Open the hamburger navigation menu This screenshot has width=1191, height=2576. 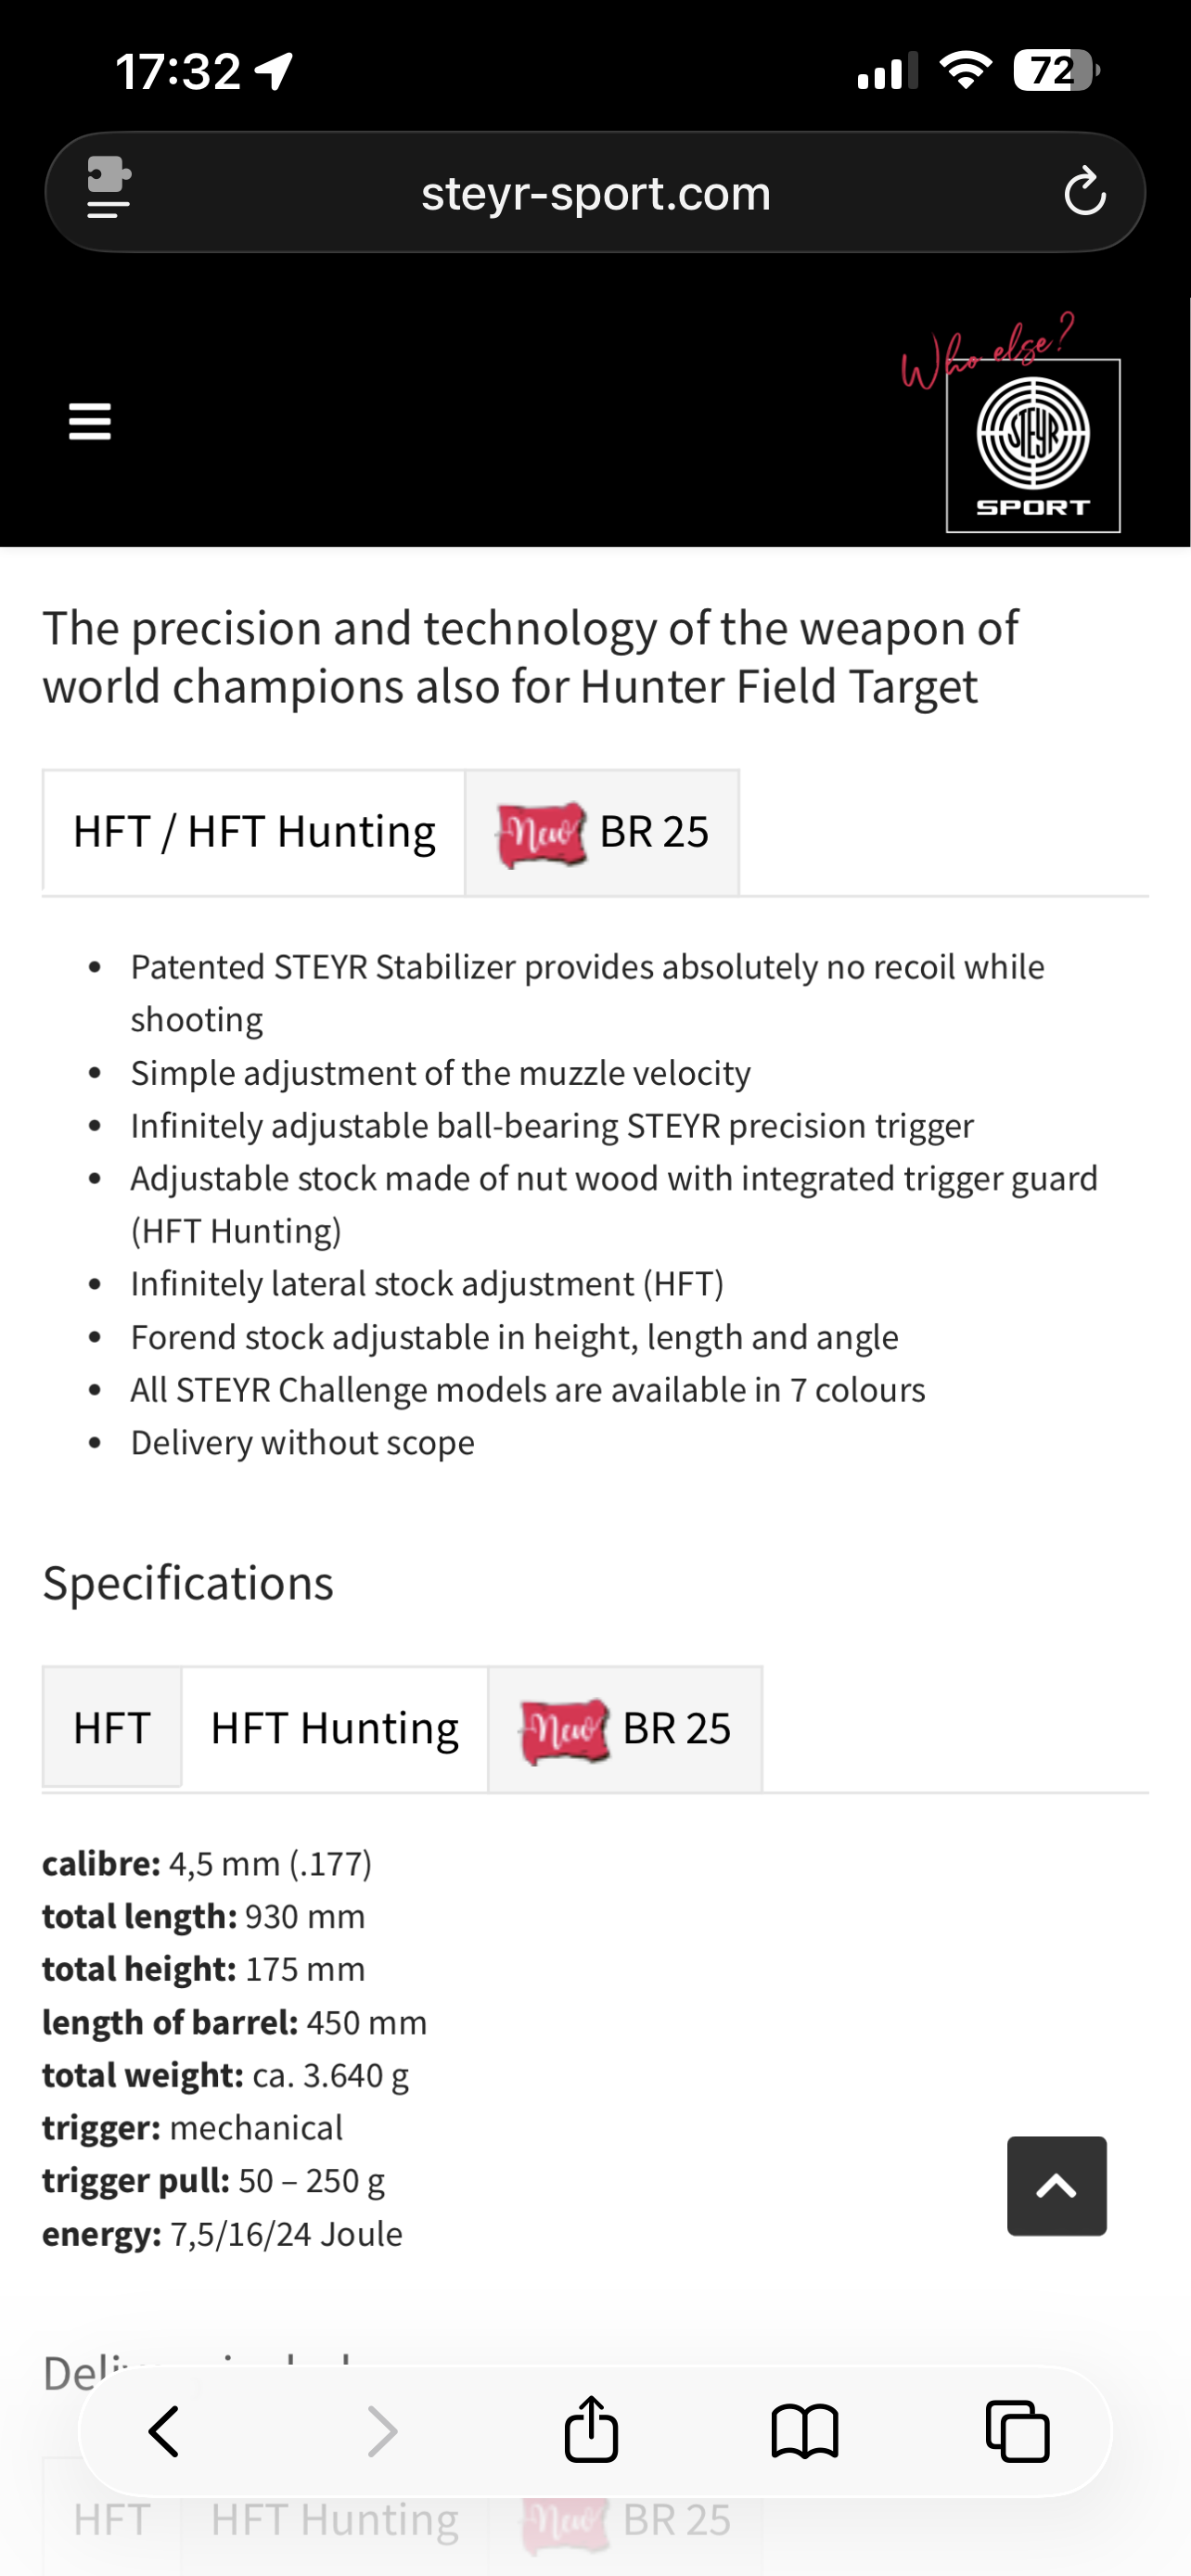89,422
